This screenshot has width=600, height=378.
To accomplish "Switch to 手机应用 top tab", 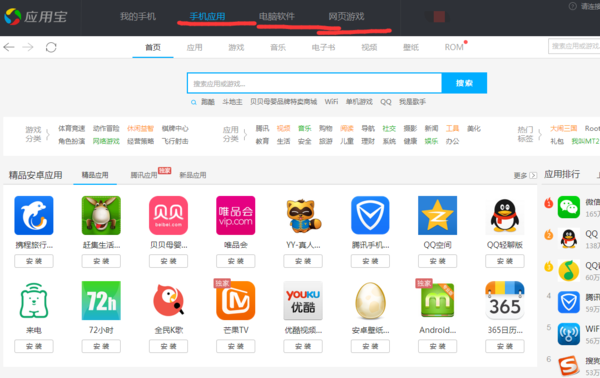I will pyautogui.click(x=207, y=16).
